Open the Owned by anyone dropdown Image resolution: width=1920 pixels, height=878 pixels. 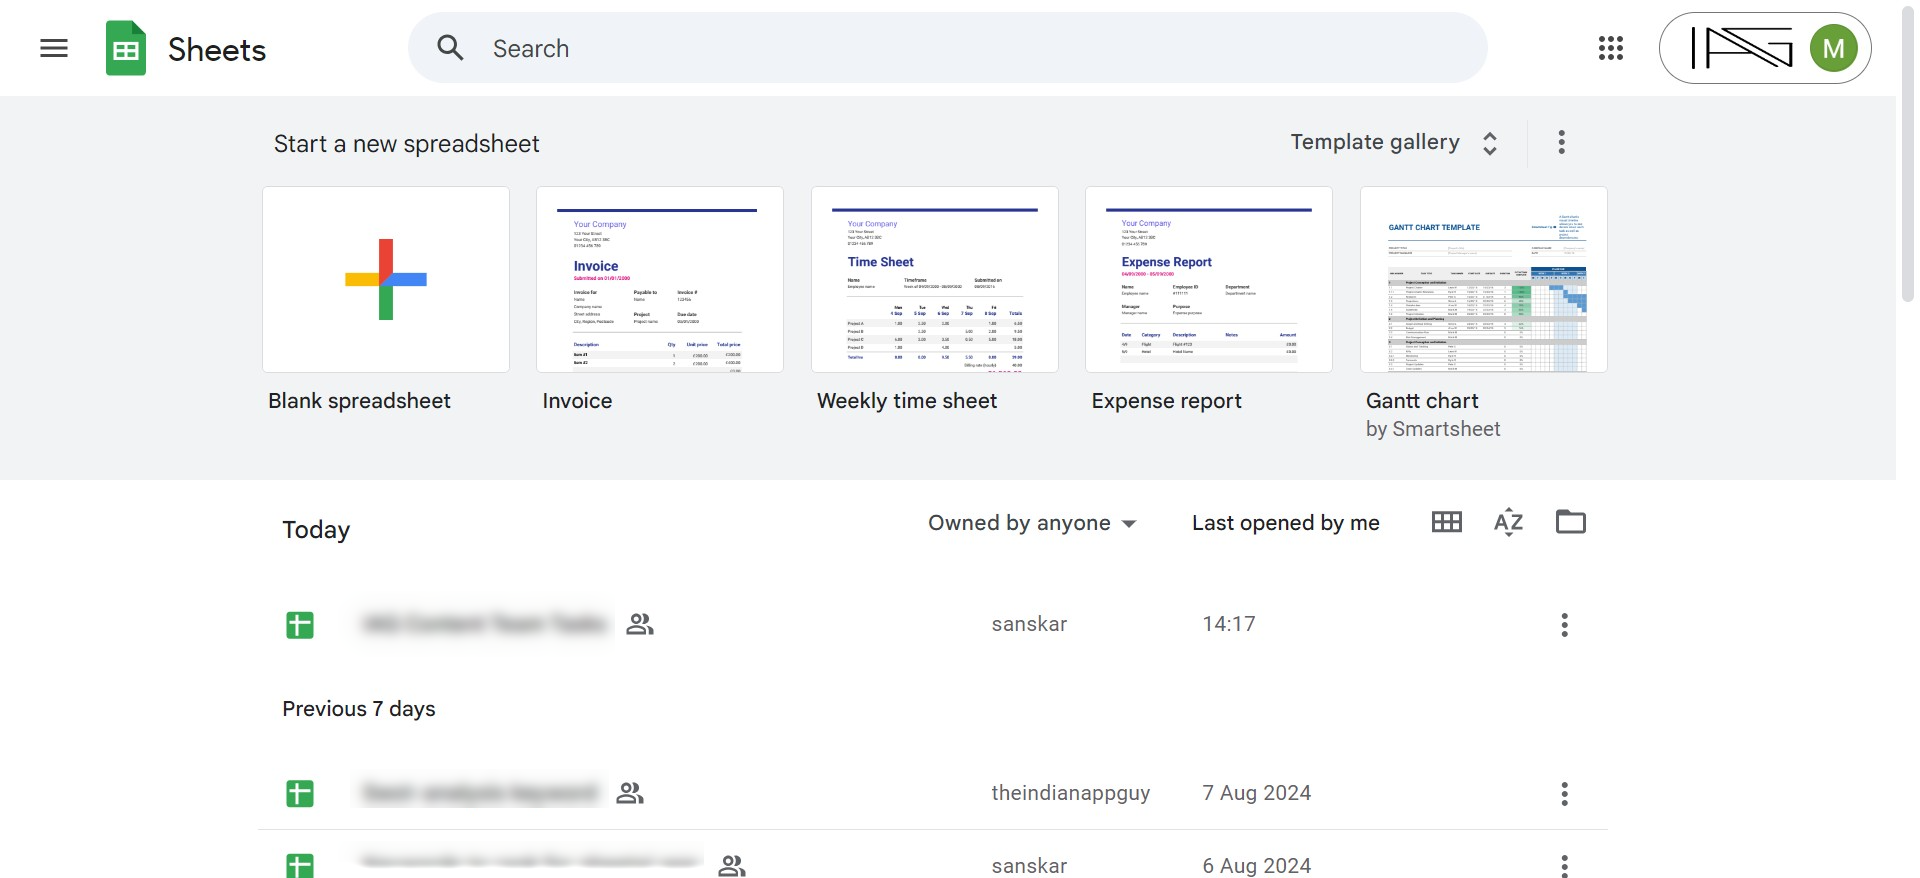(1032, 523)
